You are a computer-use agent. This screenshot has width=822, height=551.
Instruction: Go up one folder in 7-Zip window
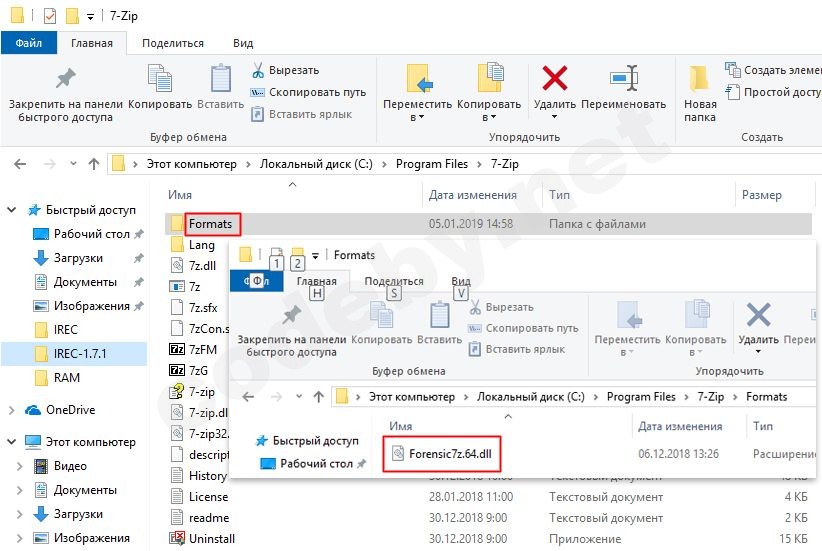(x=94, y=164)
